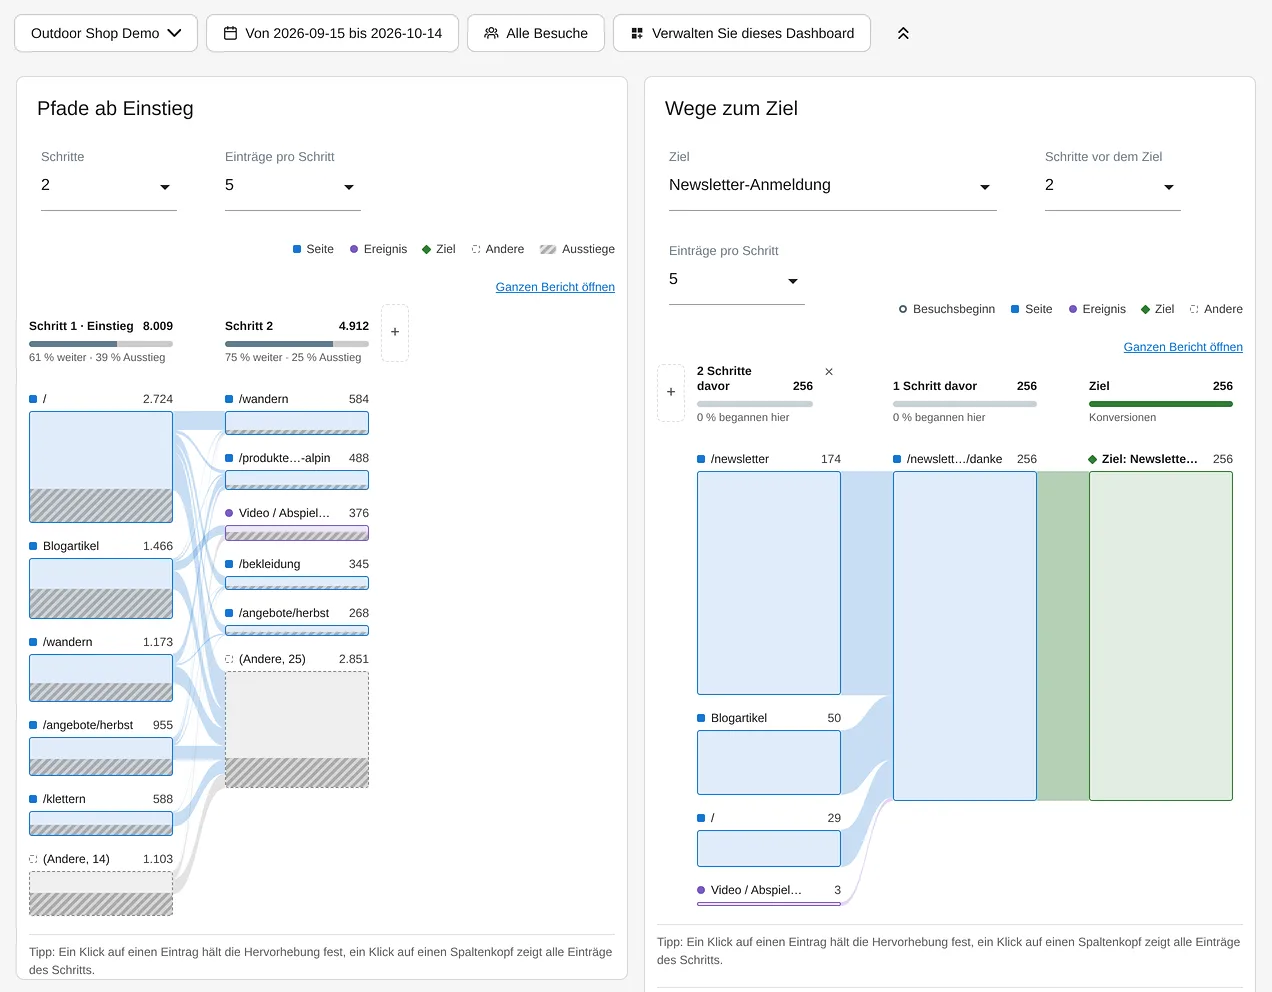Click the Ziel legend entry in Wege zum Ziel

pyautogui.click(x=1158, y=309)
